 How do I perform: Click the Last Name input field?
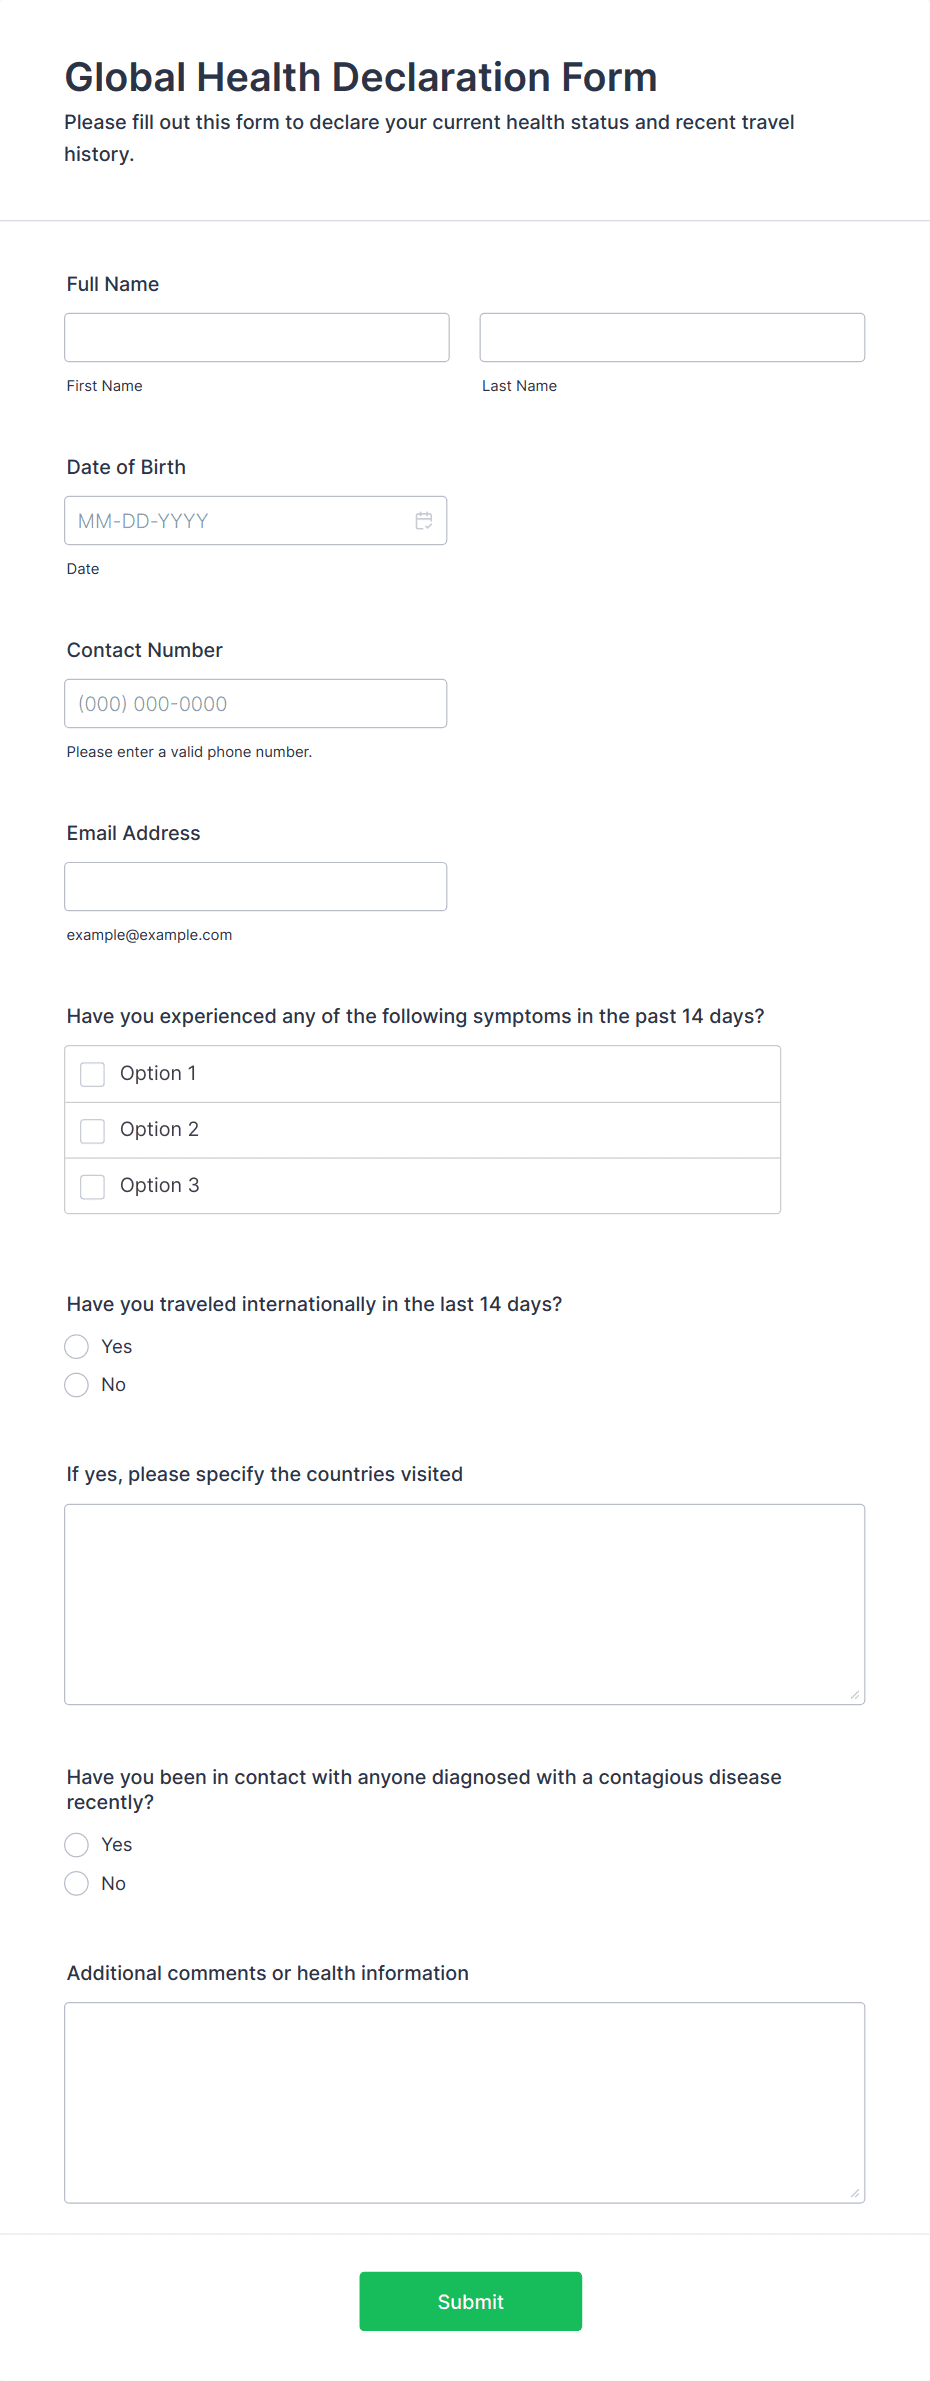tap(672, 337)
